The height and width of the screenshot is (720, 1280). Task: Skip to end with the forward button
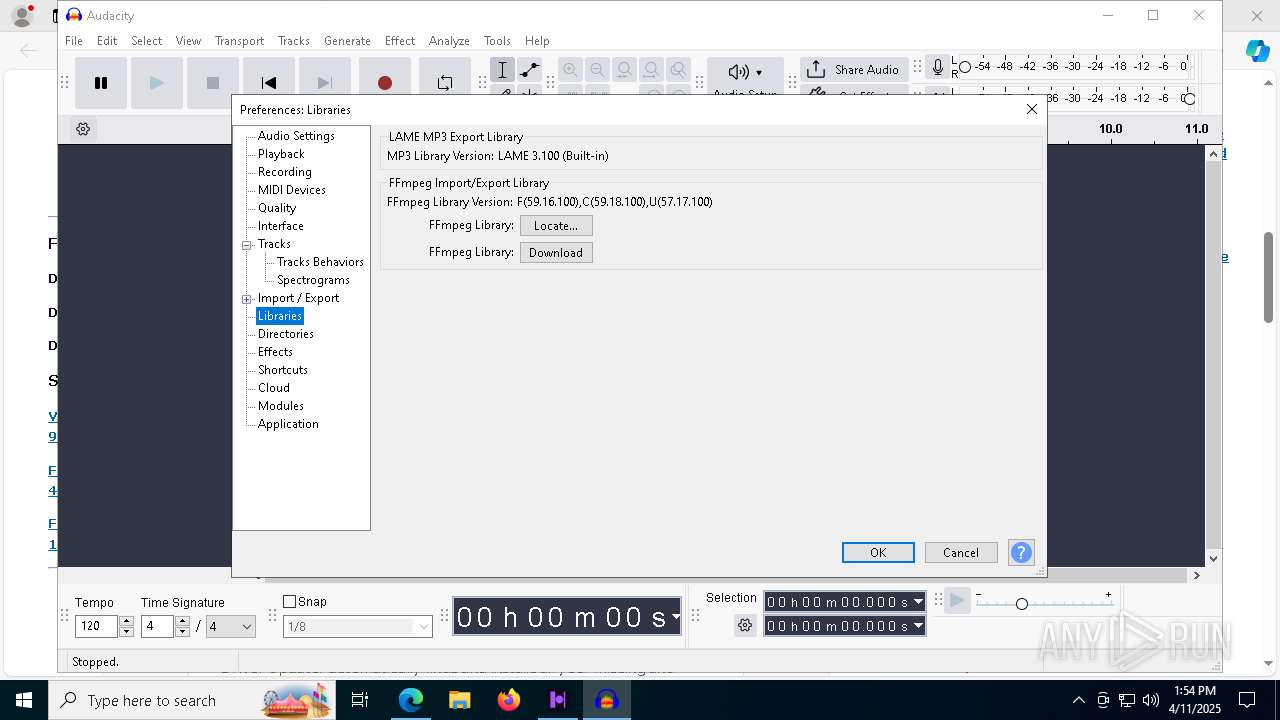[325, 83]
